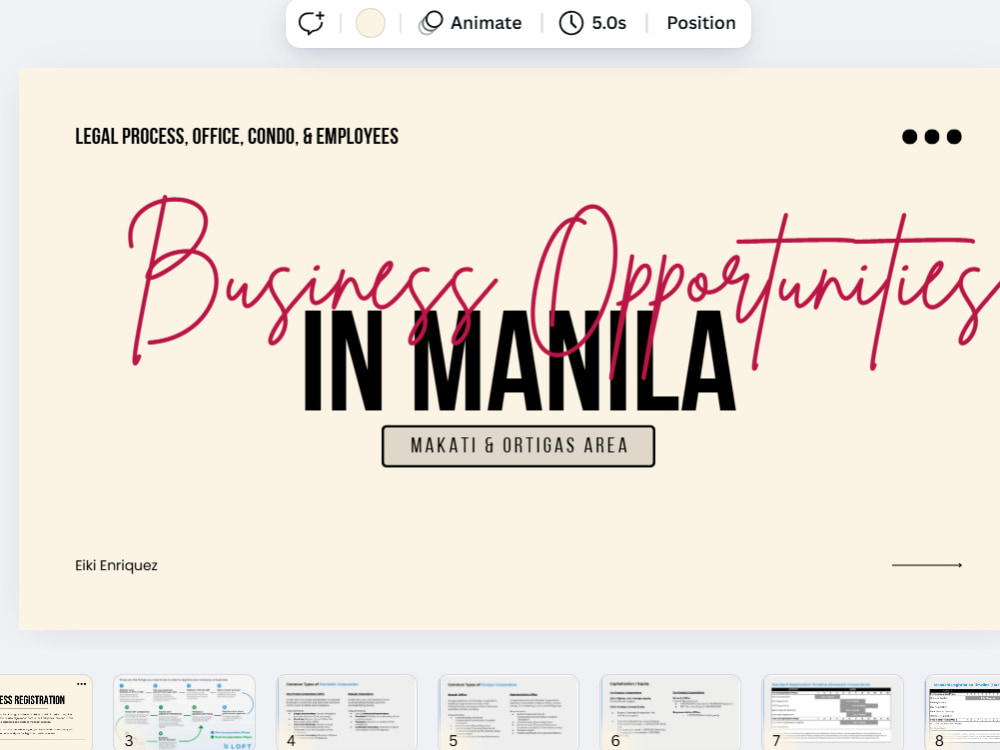Open slide 6 thumbnail
Viewport: 1000px width, 750px height.
[x=671, y=712]
